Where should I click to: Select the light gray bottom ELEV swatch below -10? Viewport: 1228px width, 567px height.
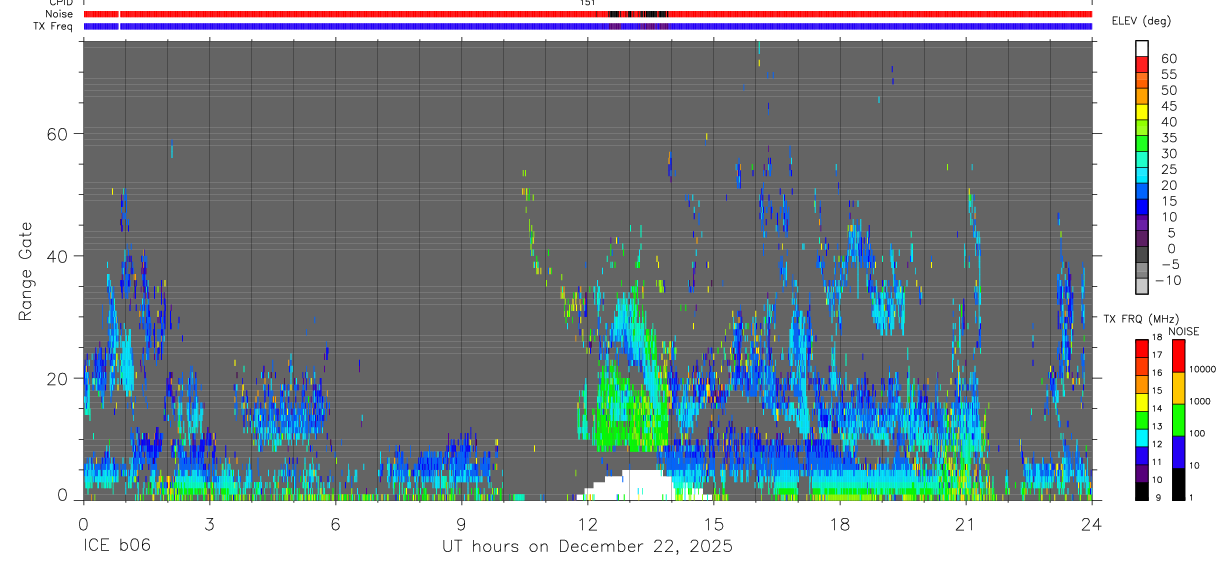click(1142, 286)
